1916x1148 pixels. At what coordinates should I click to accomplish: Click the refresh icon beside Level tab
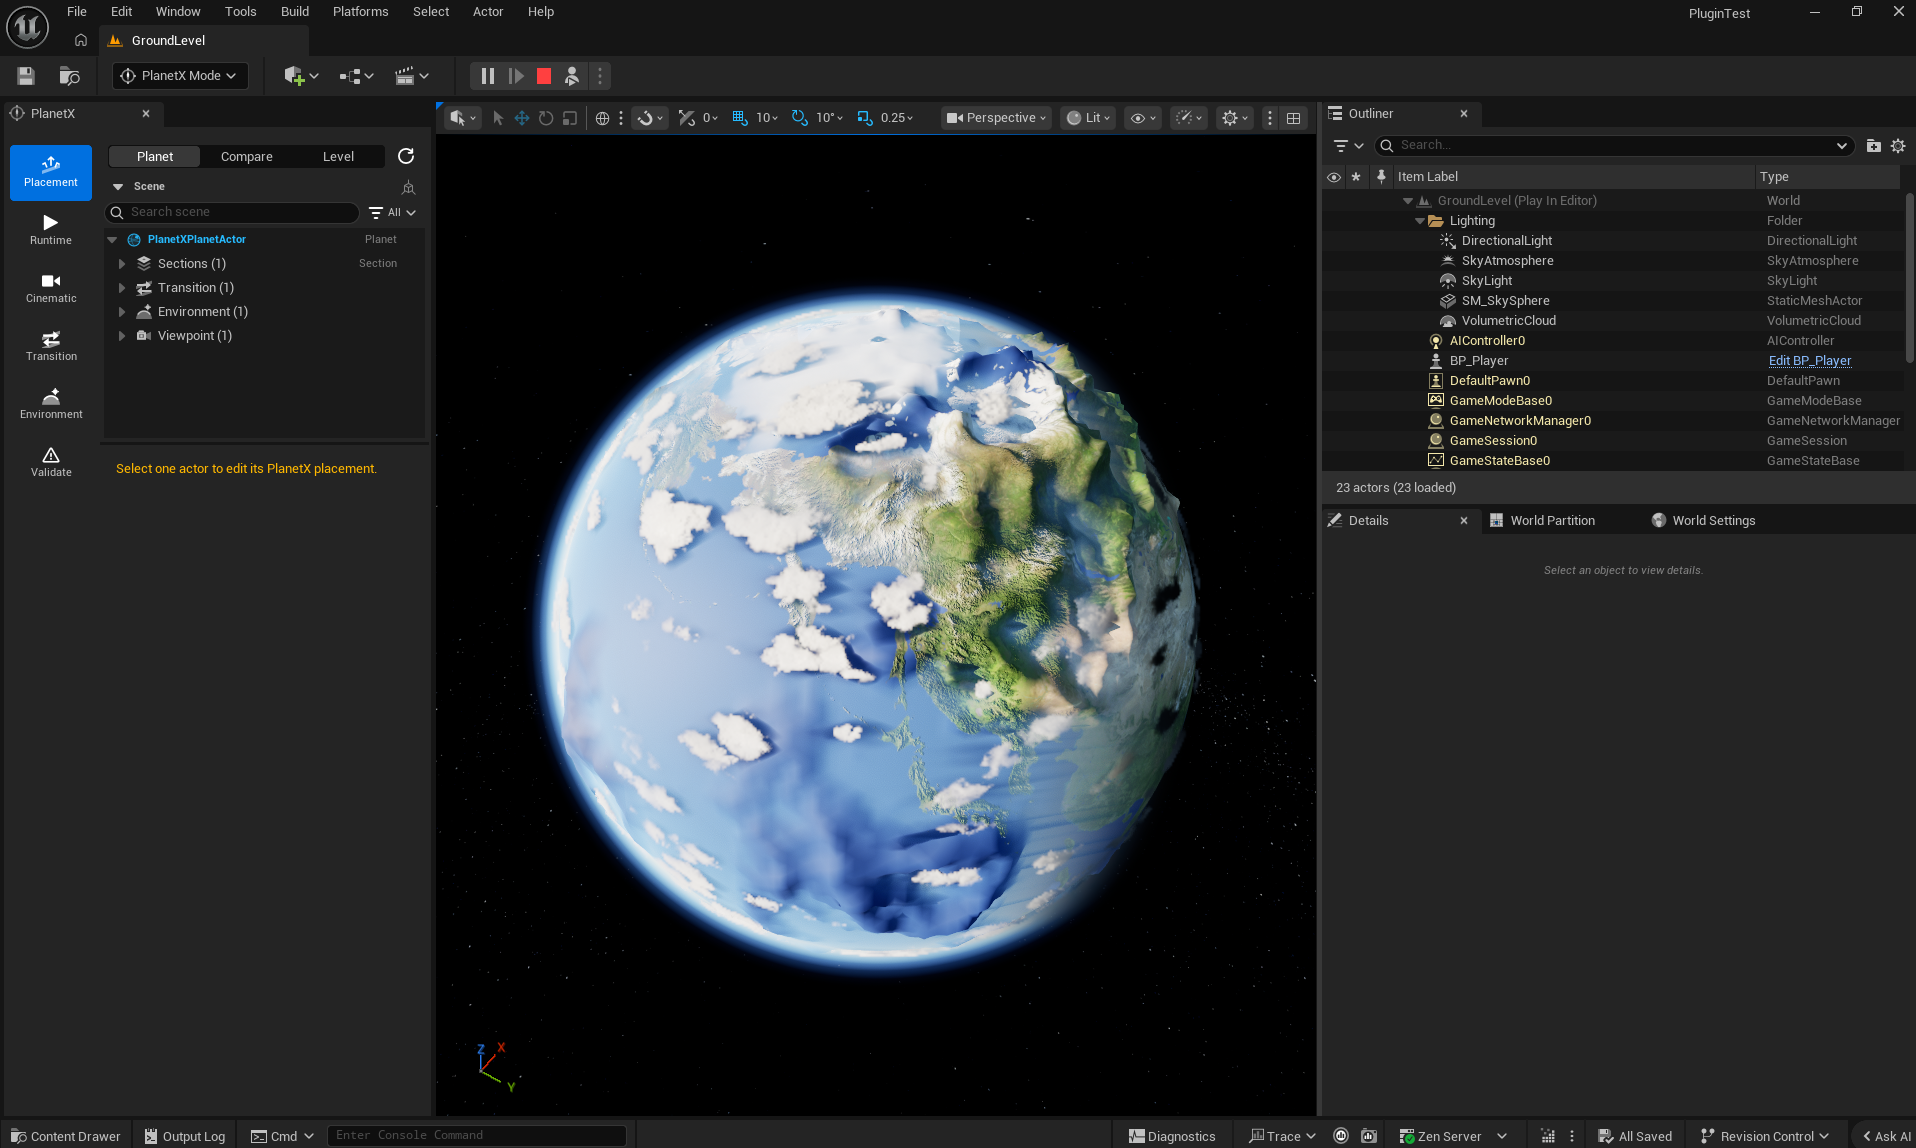(x=406, y=156)
